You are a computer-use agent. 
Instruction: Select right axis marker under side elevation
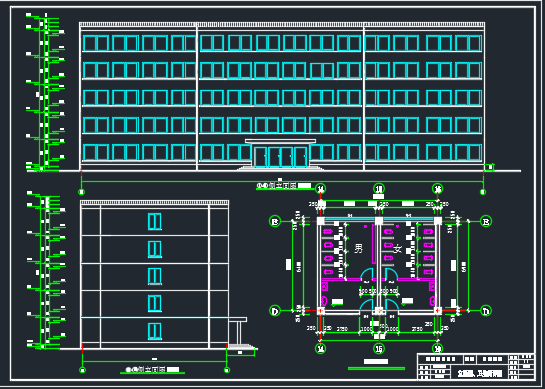(227, 370)
